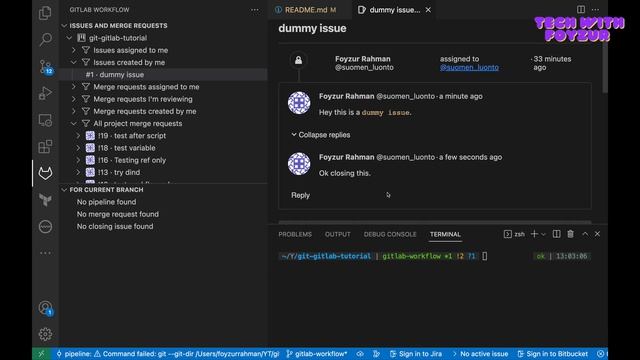Click the editor vertical scrollbar

pos(604,67)
